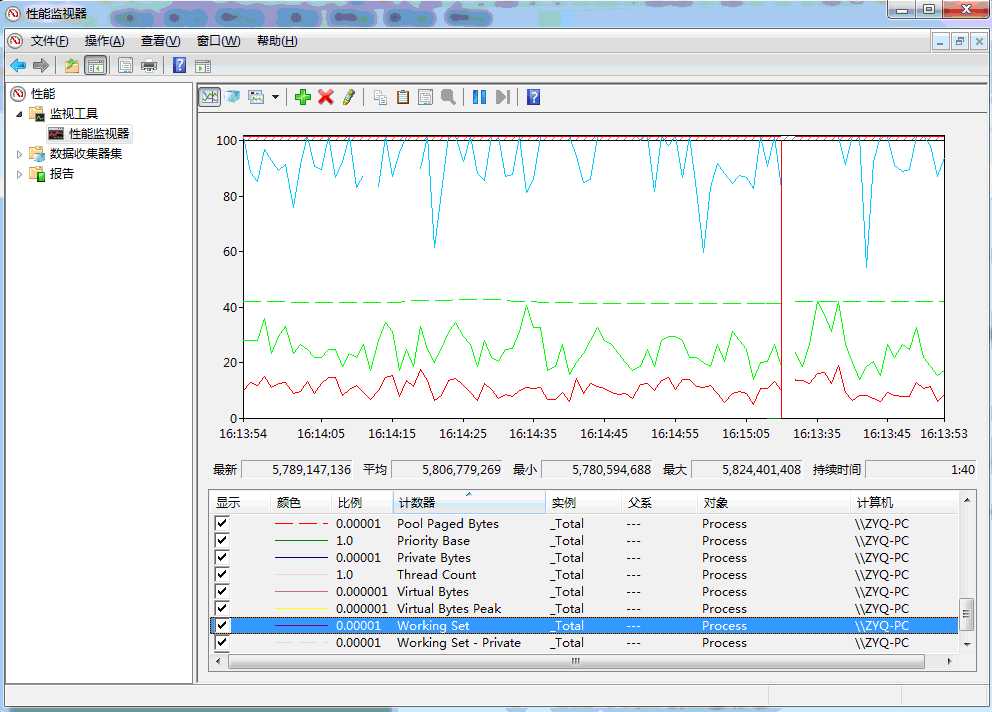Open the 窗口(W) menu
This screenshot has width=992, height=712.
[x=218, y=41]
